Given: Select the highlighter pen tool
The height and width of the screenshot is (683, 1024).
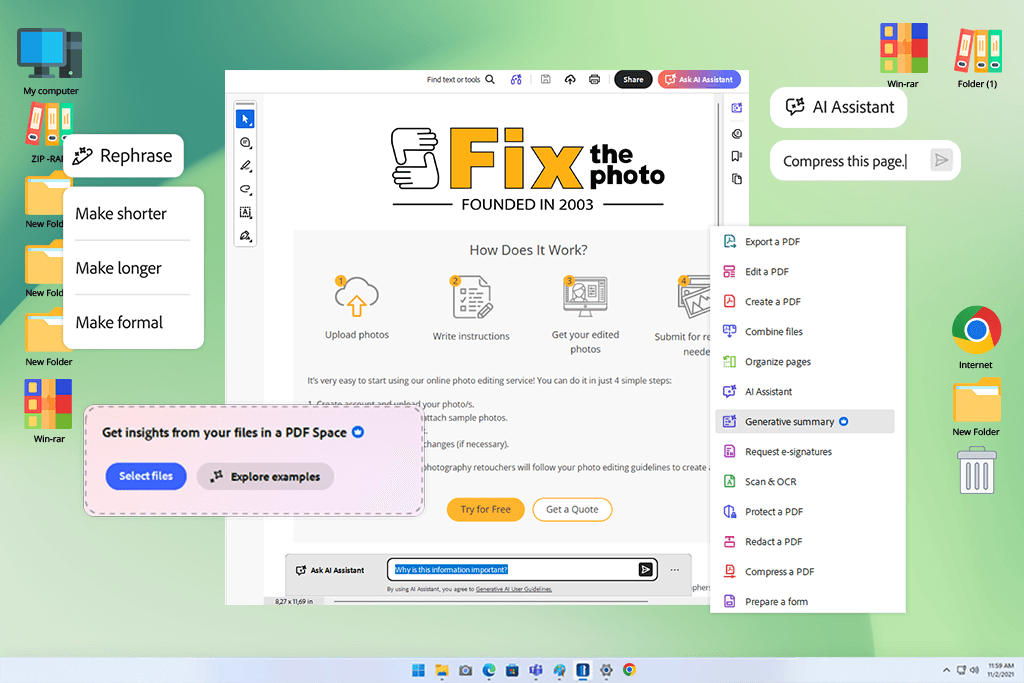Looking at the screenshot, I should tap(246, 166).
